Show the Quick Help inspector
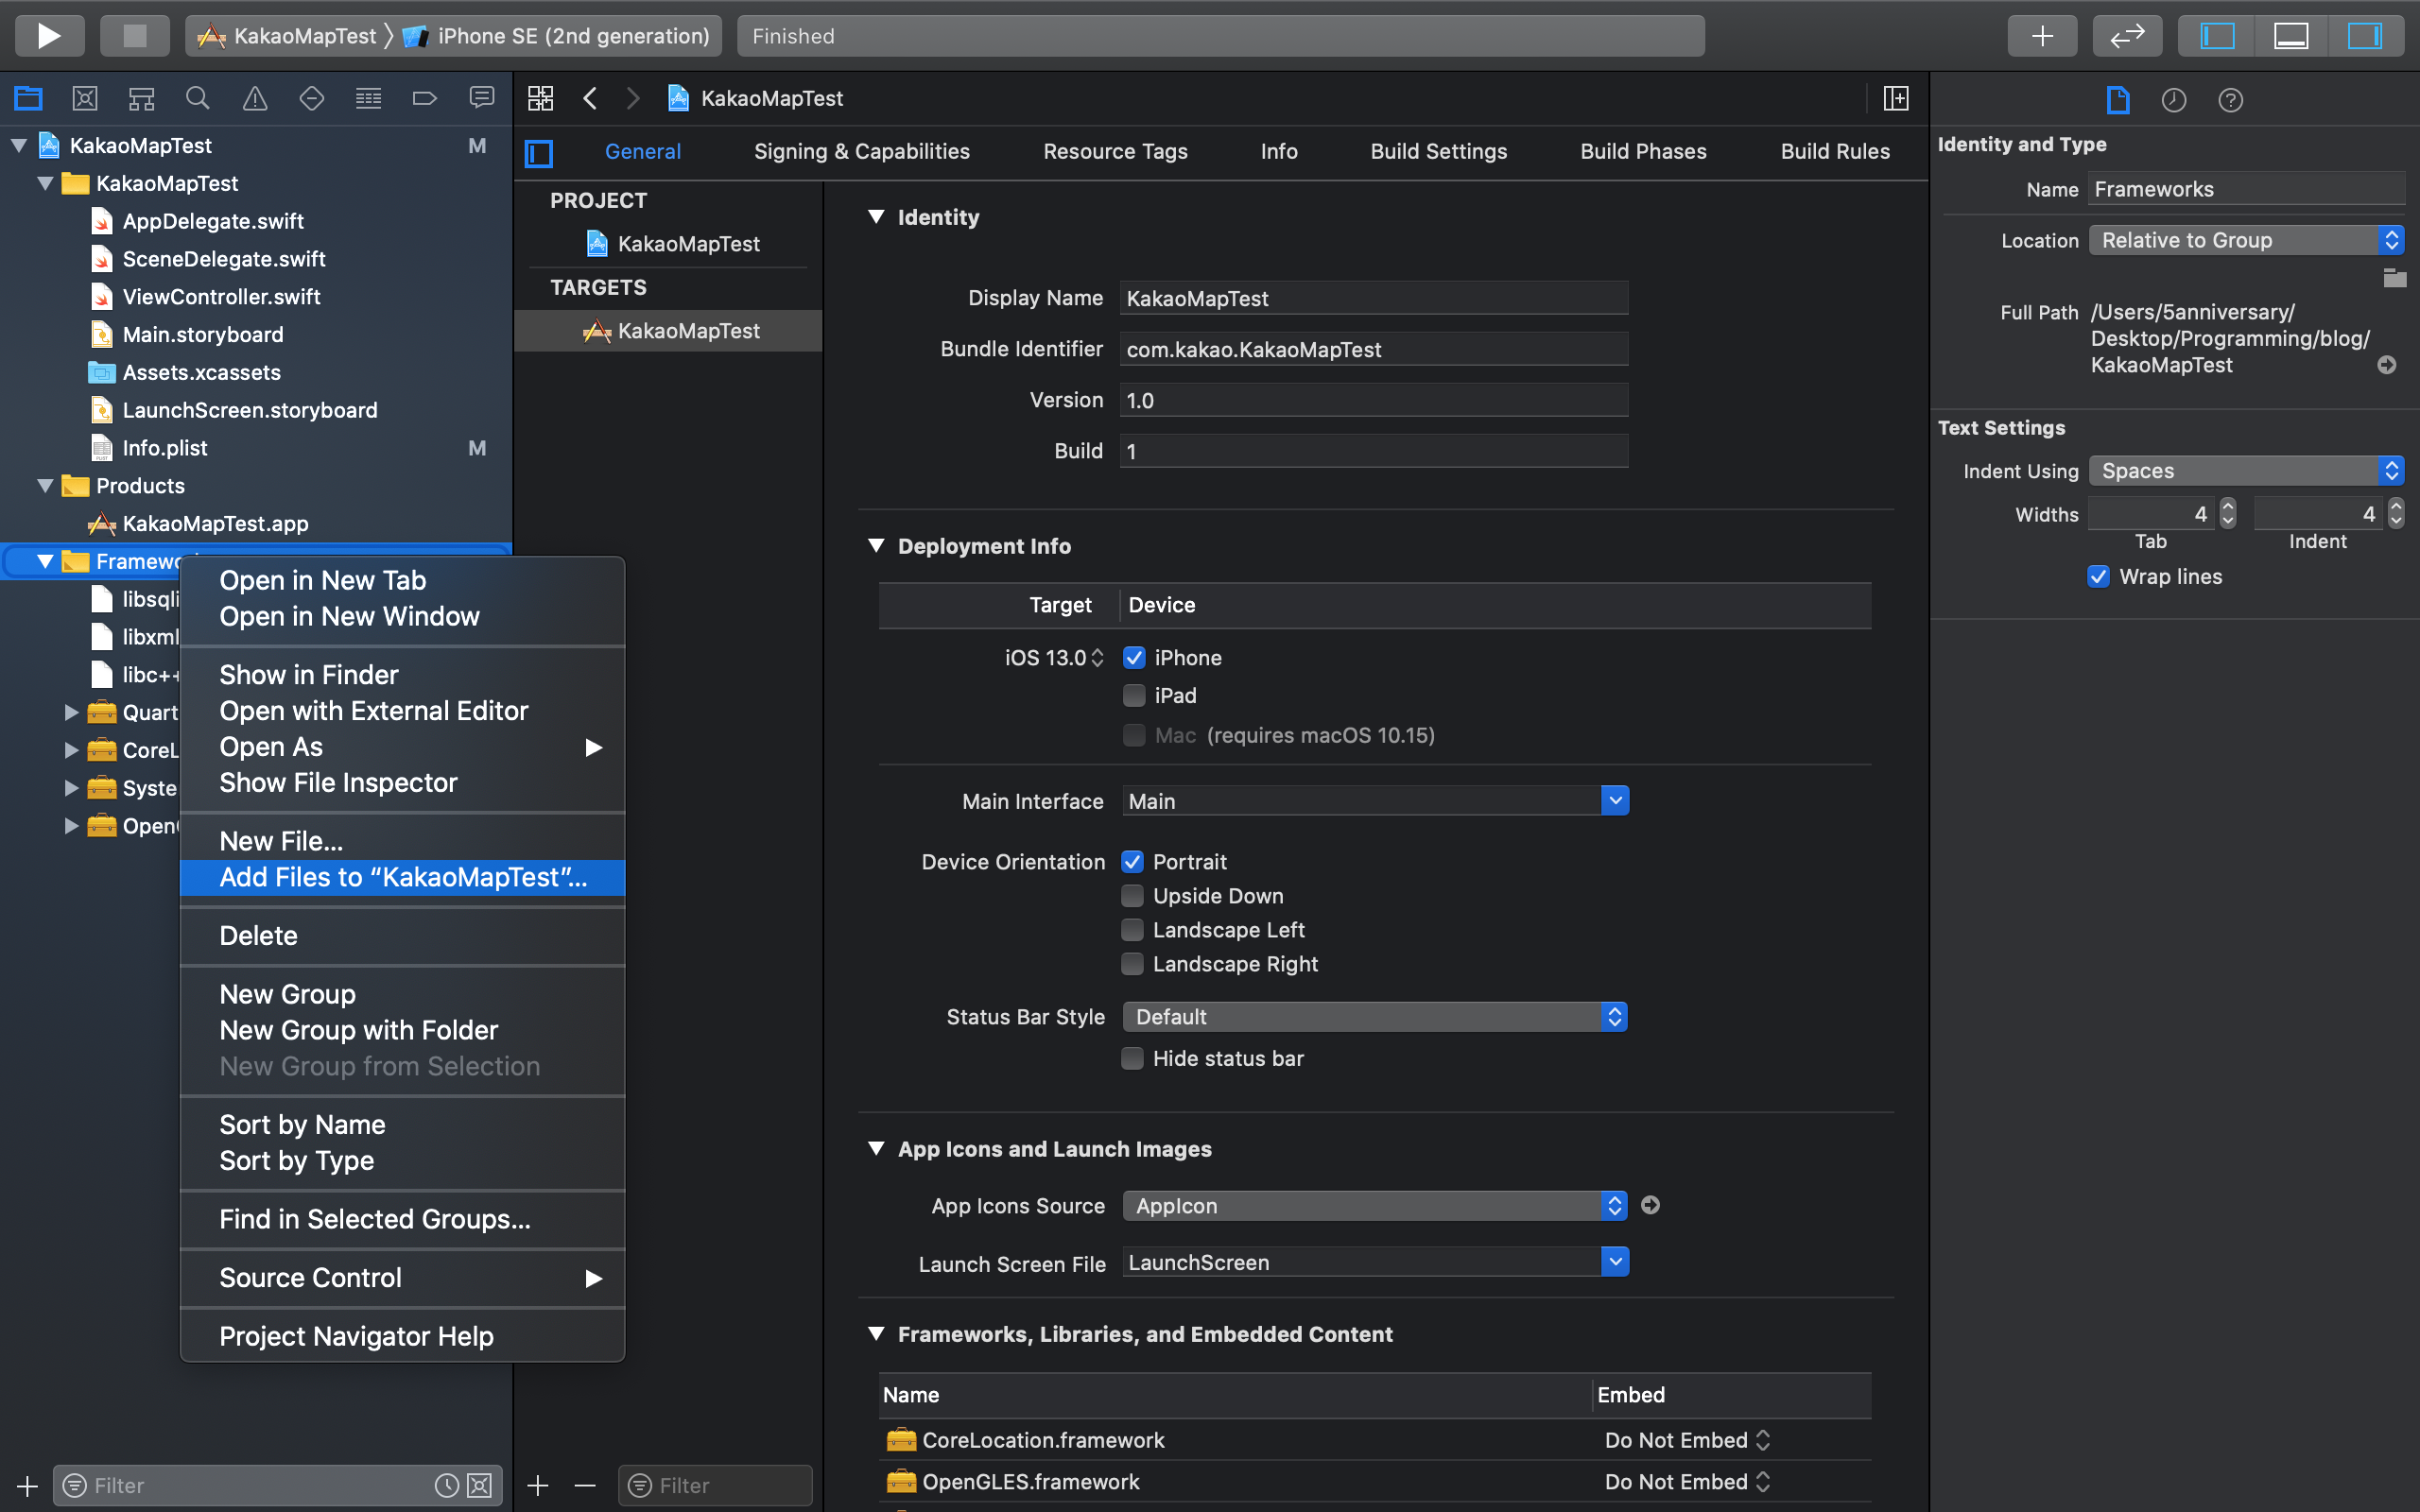 point(2230,100)
